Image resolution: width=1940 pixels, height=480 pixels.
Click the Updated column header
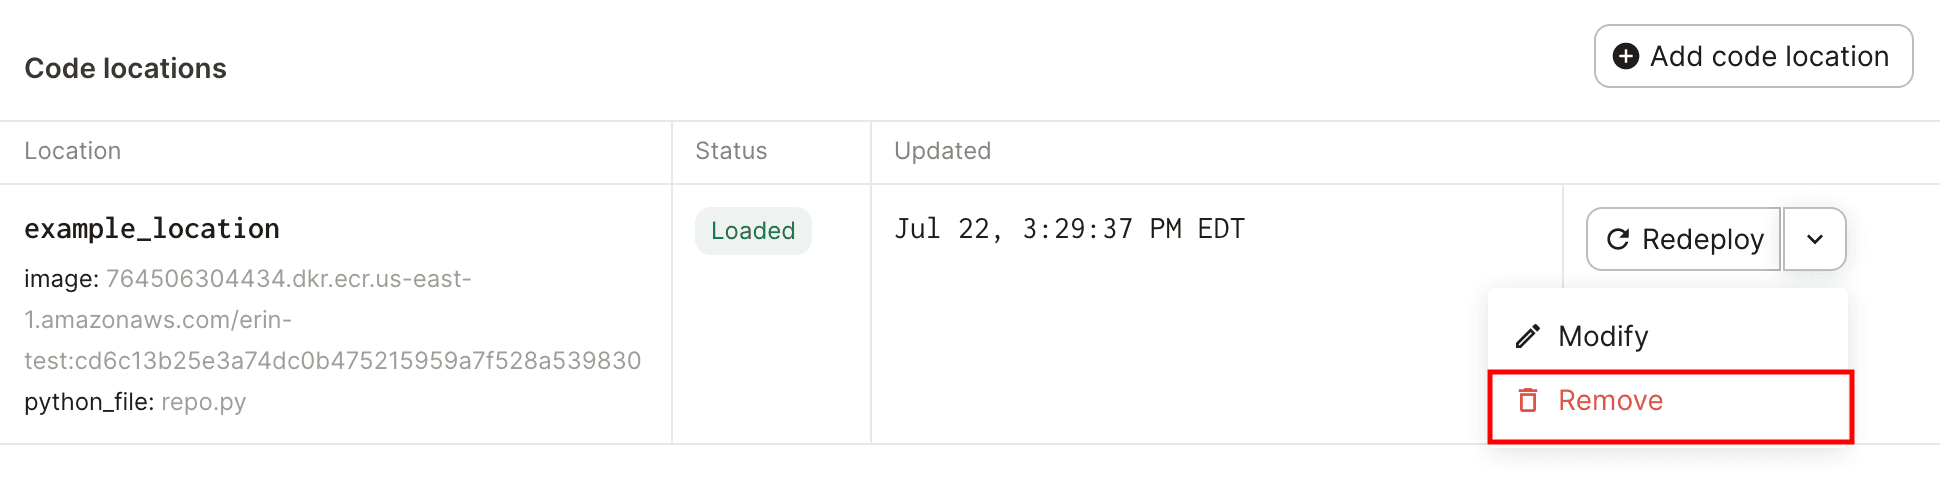[x=942, y=151]
